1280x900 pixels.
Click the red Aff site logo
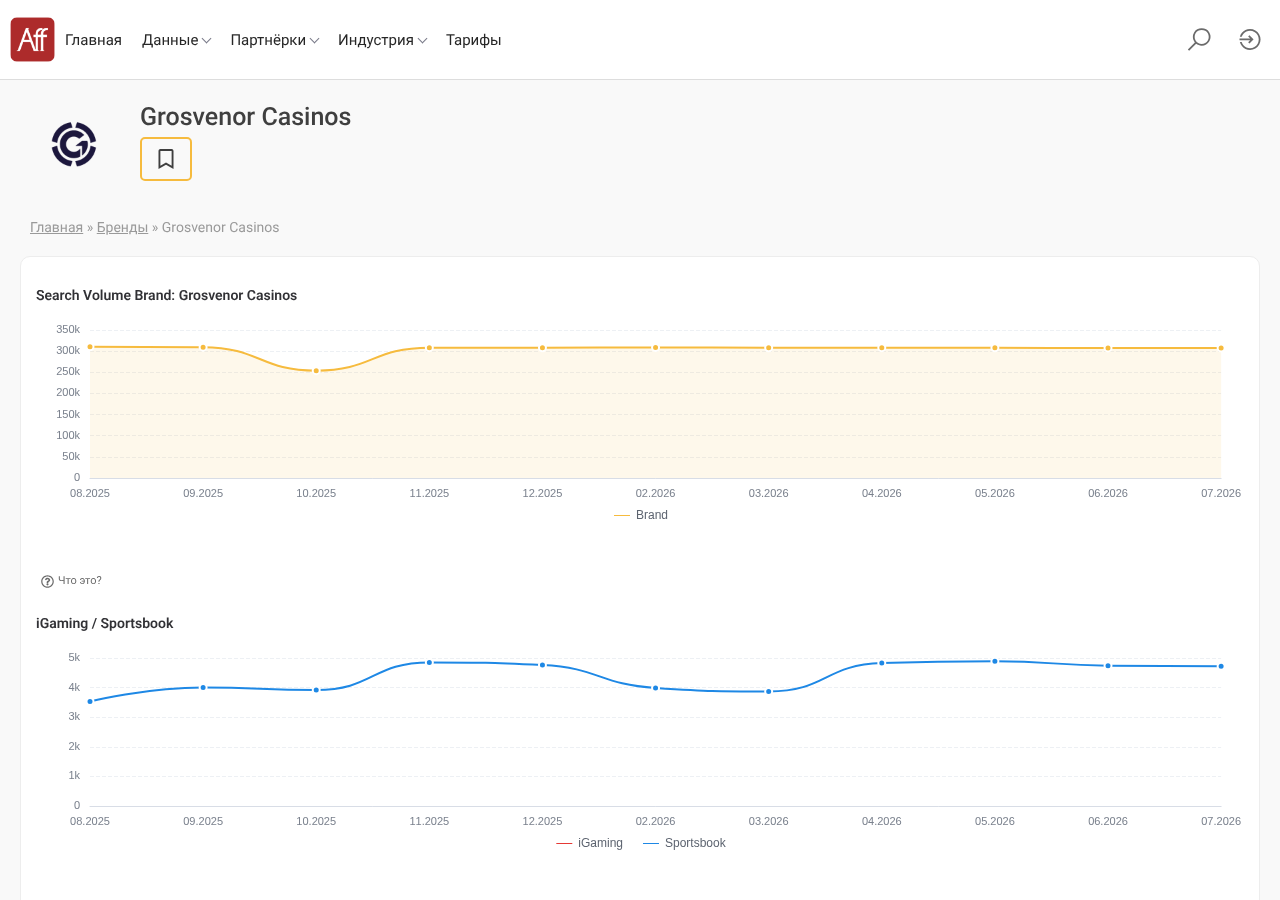click(x=32, y=39)
